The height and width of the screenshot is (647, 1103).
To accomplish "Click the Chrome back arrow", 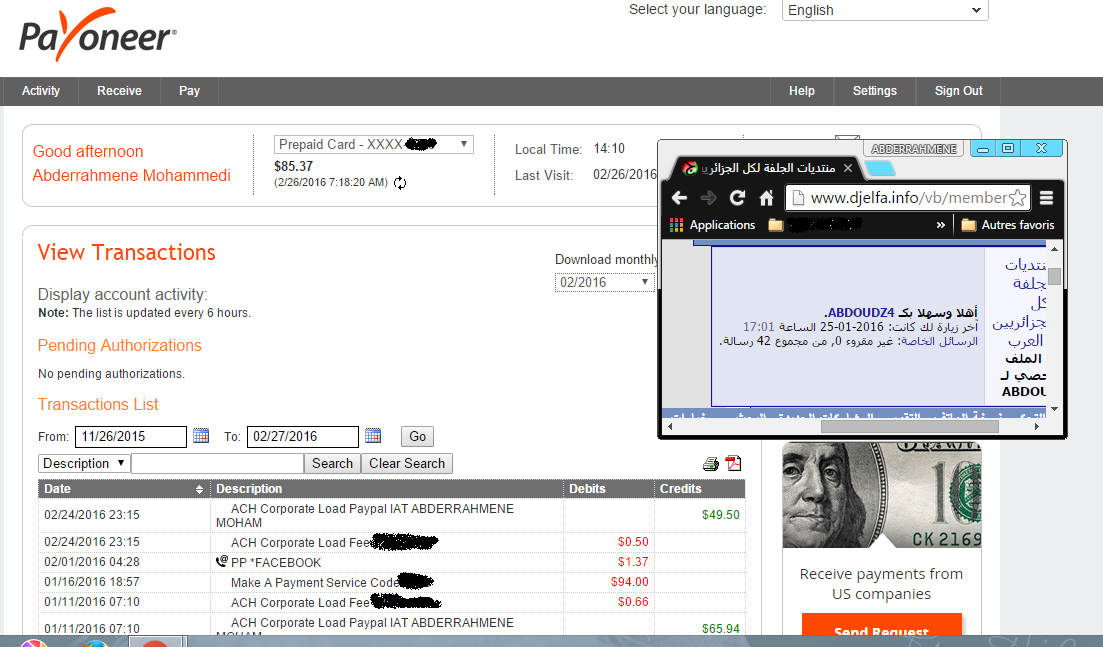I will [x=679, y=198].
